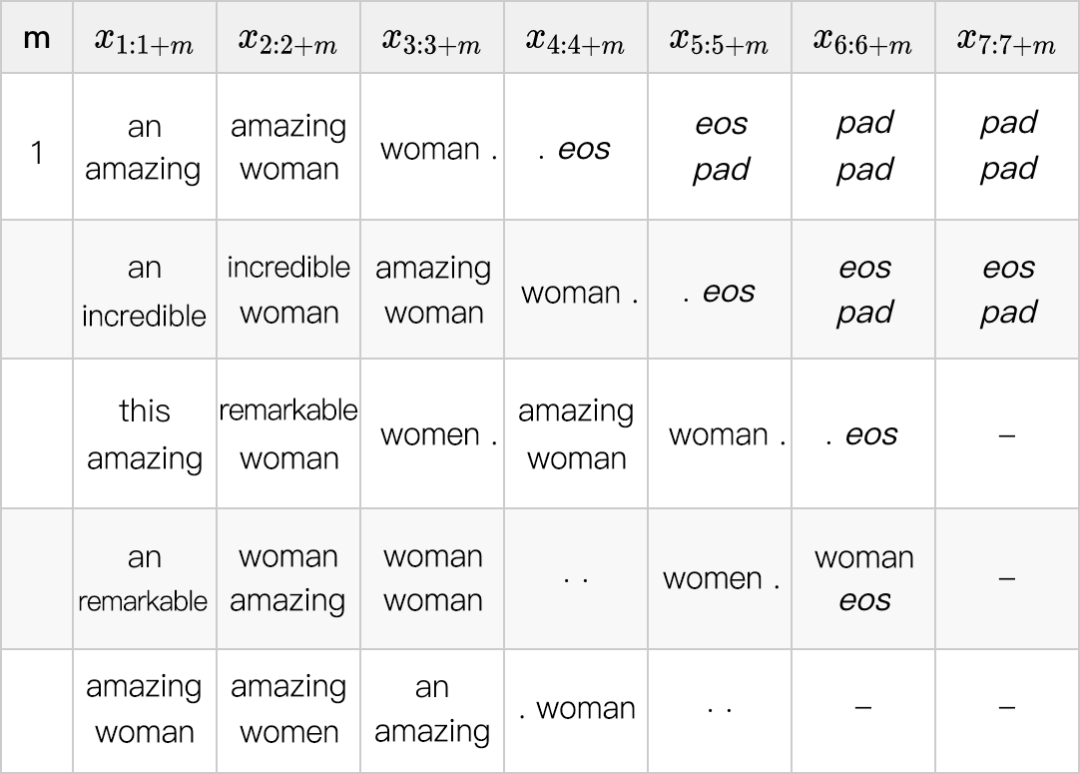Image resolution: width=1080 pixels, height=774 pixels.
Task: Select the 'this amazing' cell
Action: [144, 434]
